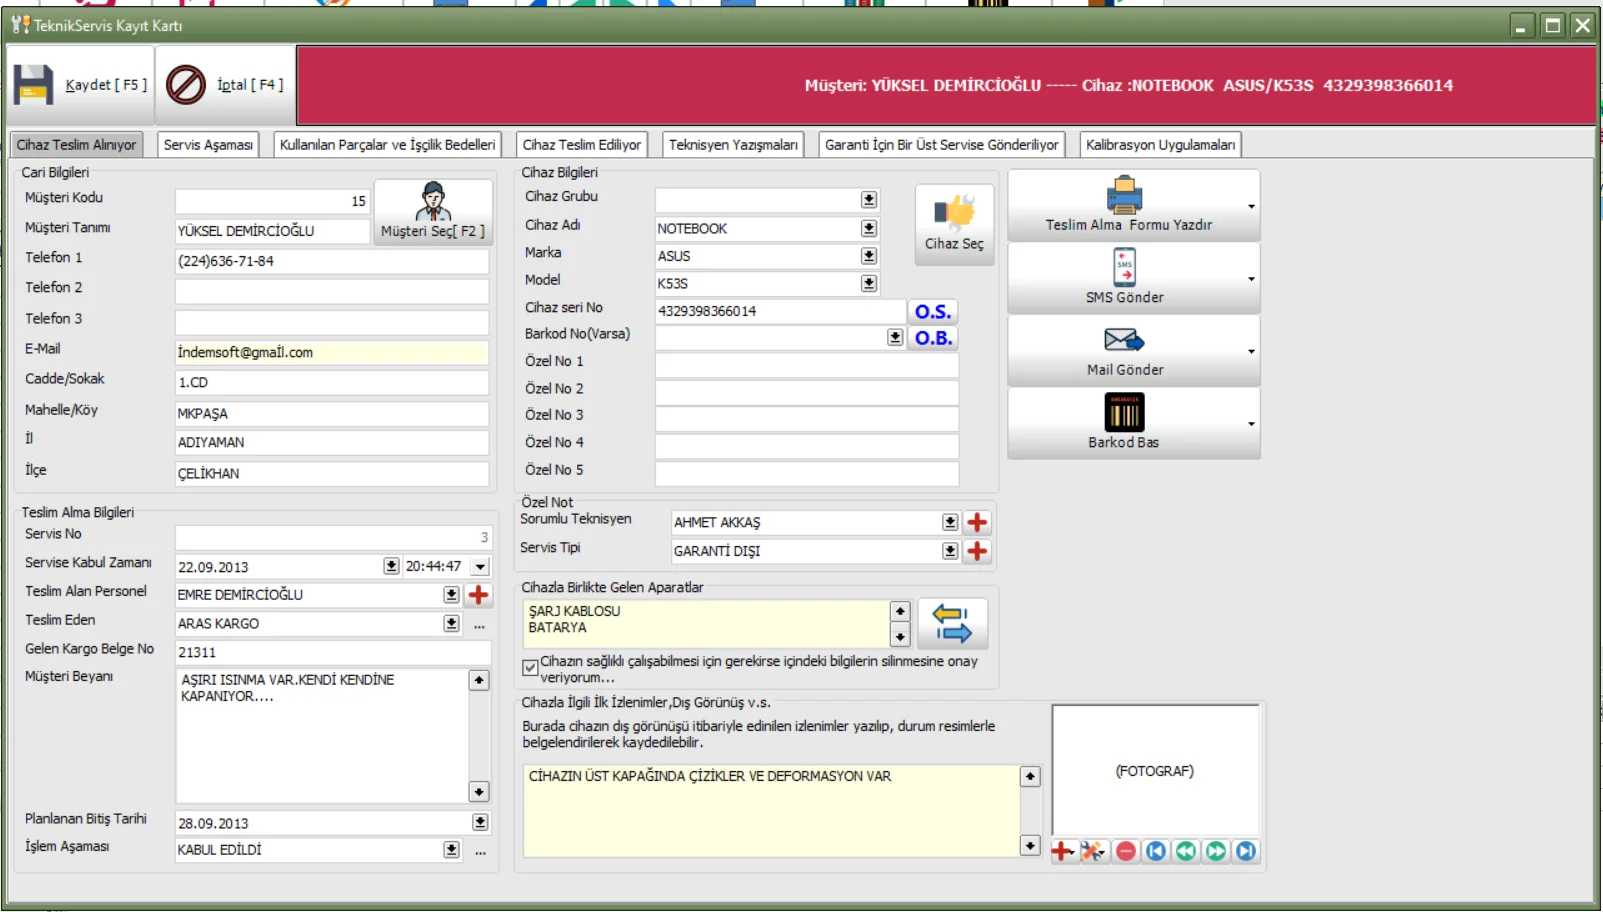Image resolution: width=1603 pixels, height=912 pixels.
Task: Click the İptal cancel icon
Action: (186, 85)
